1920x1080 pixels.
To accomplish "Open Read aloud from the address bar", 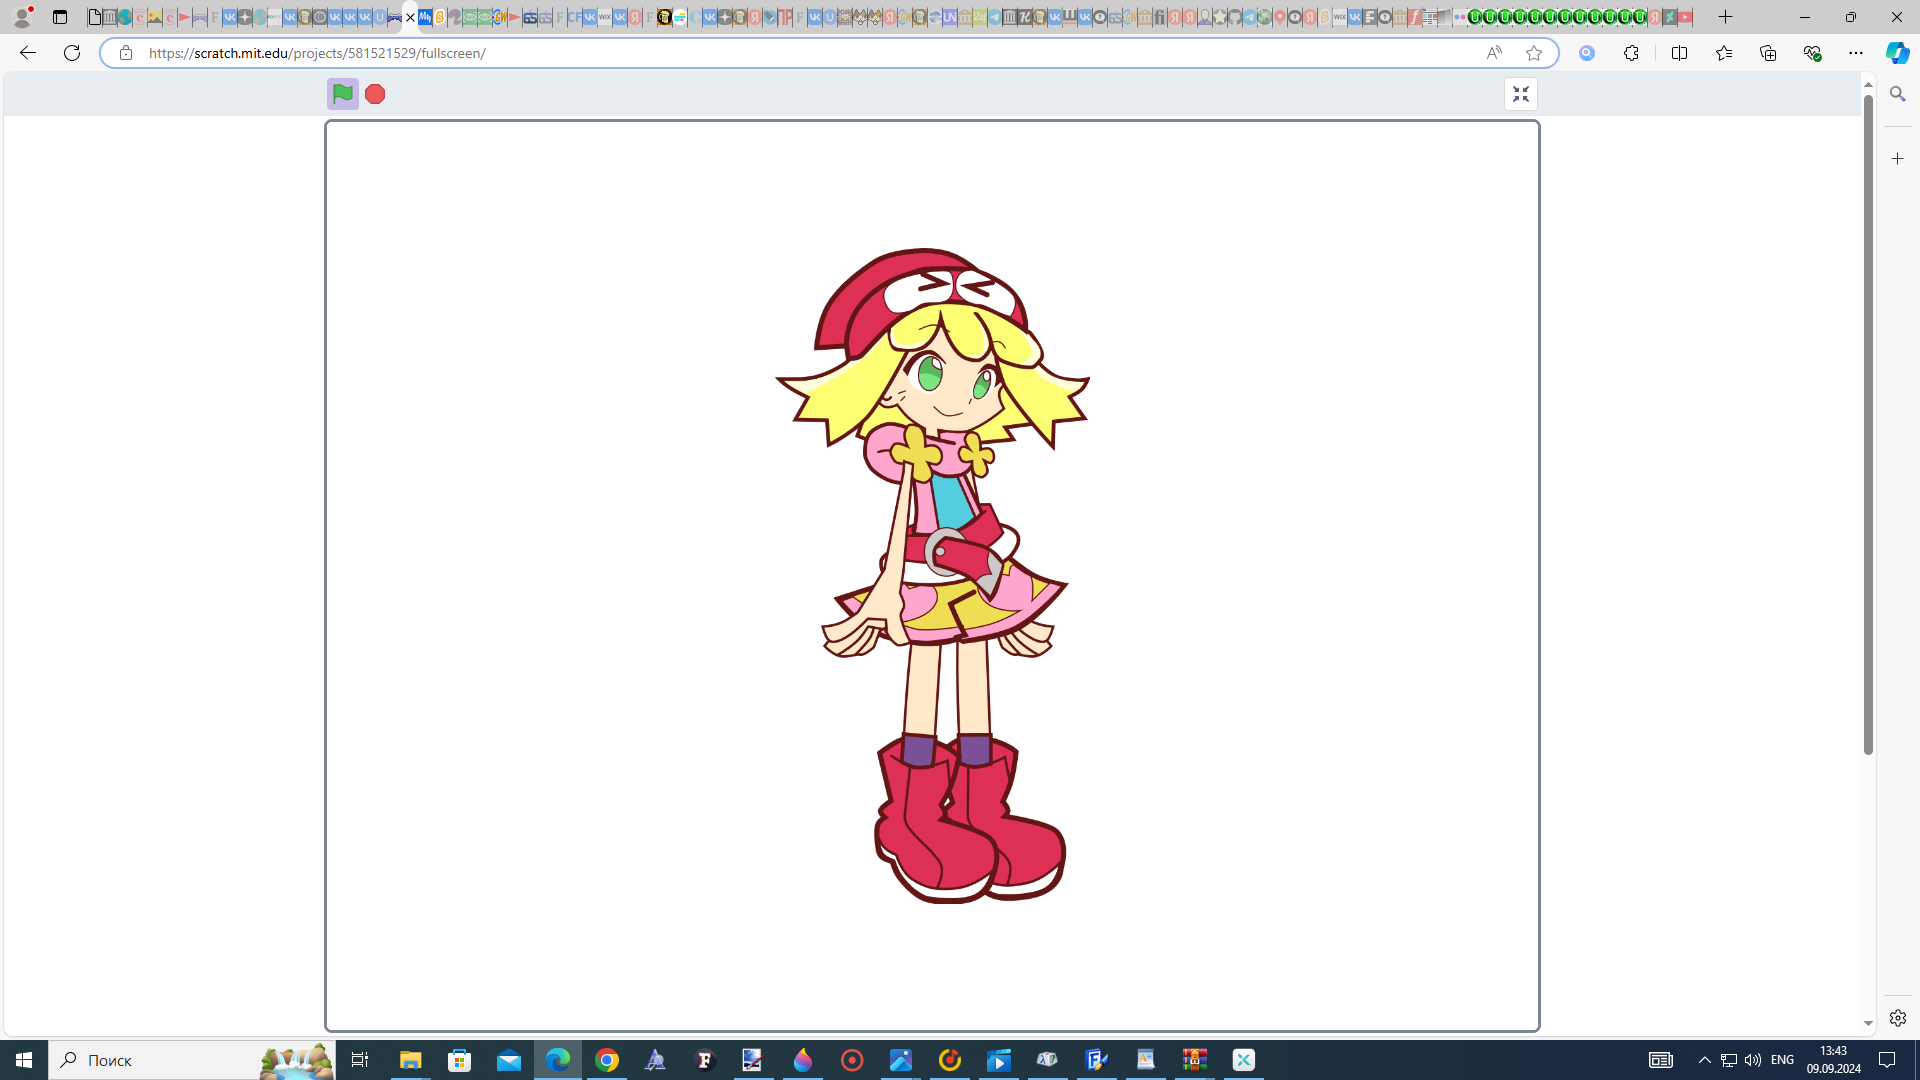I will point(1493,53).
